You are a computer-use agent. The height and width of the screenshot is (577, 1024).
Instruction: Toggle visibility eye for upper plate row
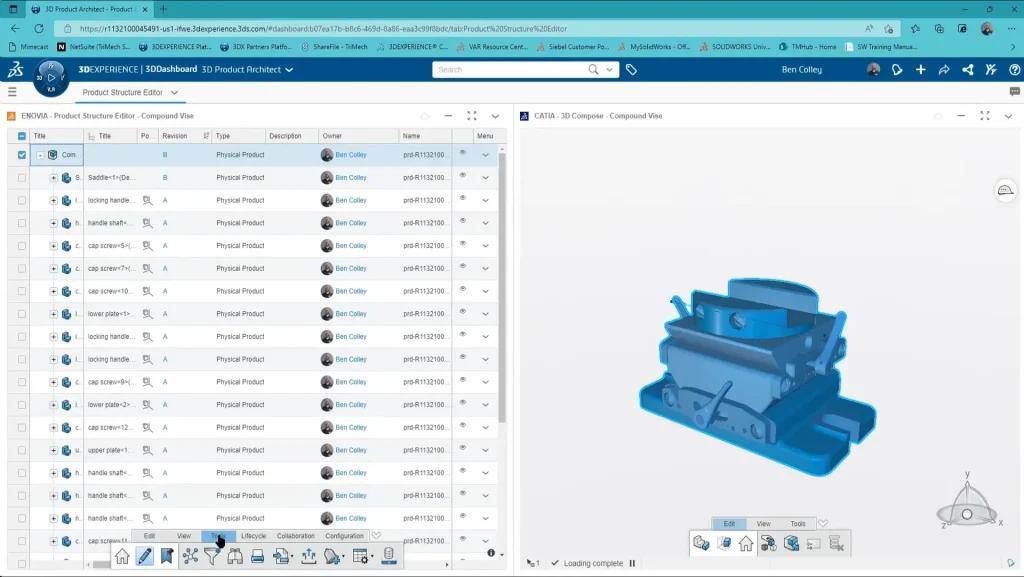point(462,448)
